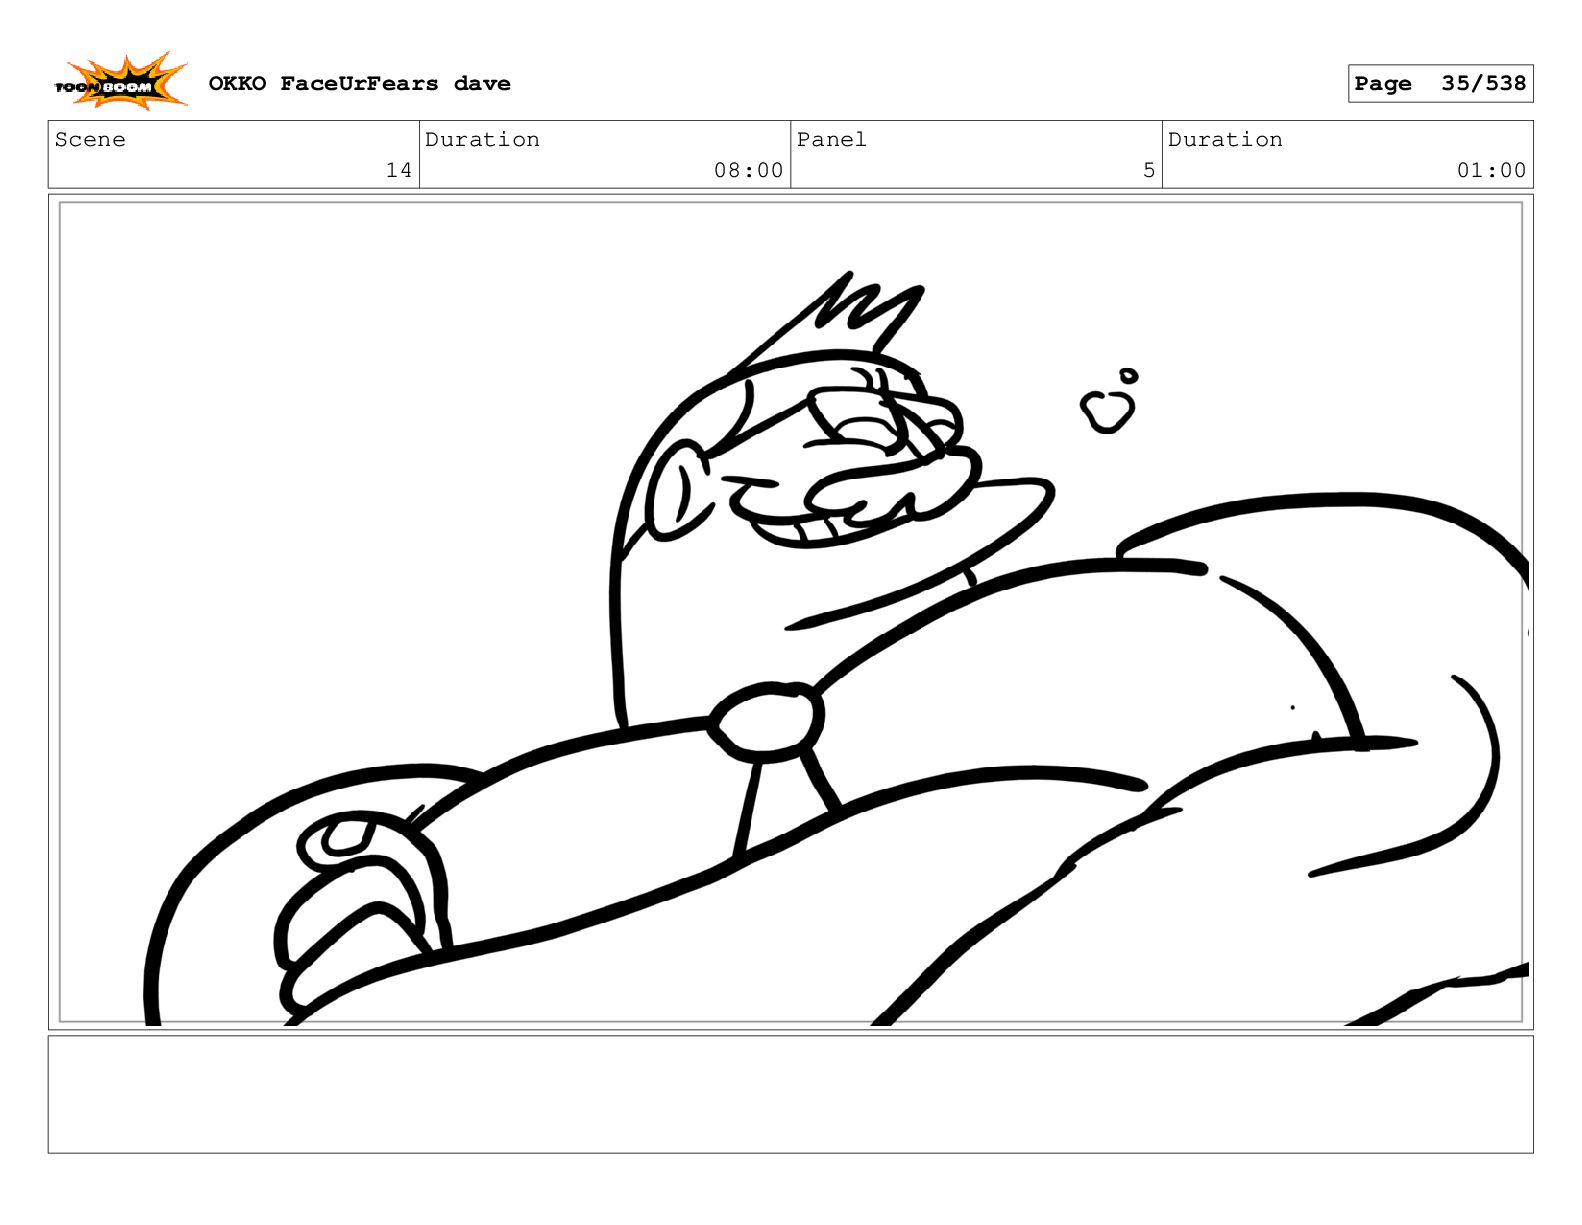1582x1225 pixels.
Task: Select the title text 'OKKO FaceUrFears dave'
Action: click(359, 83)
